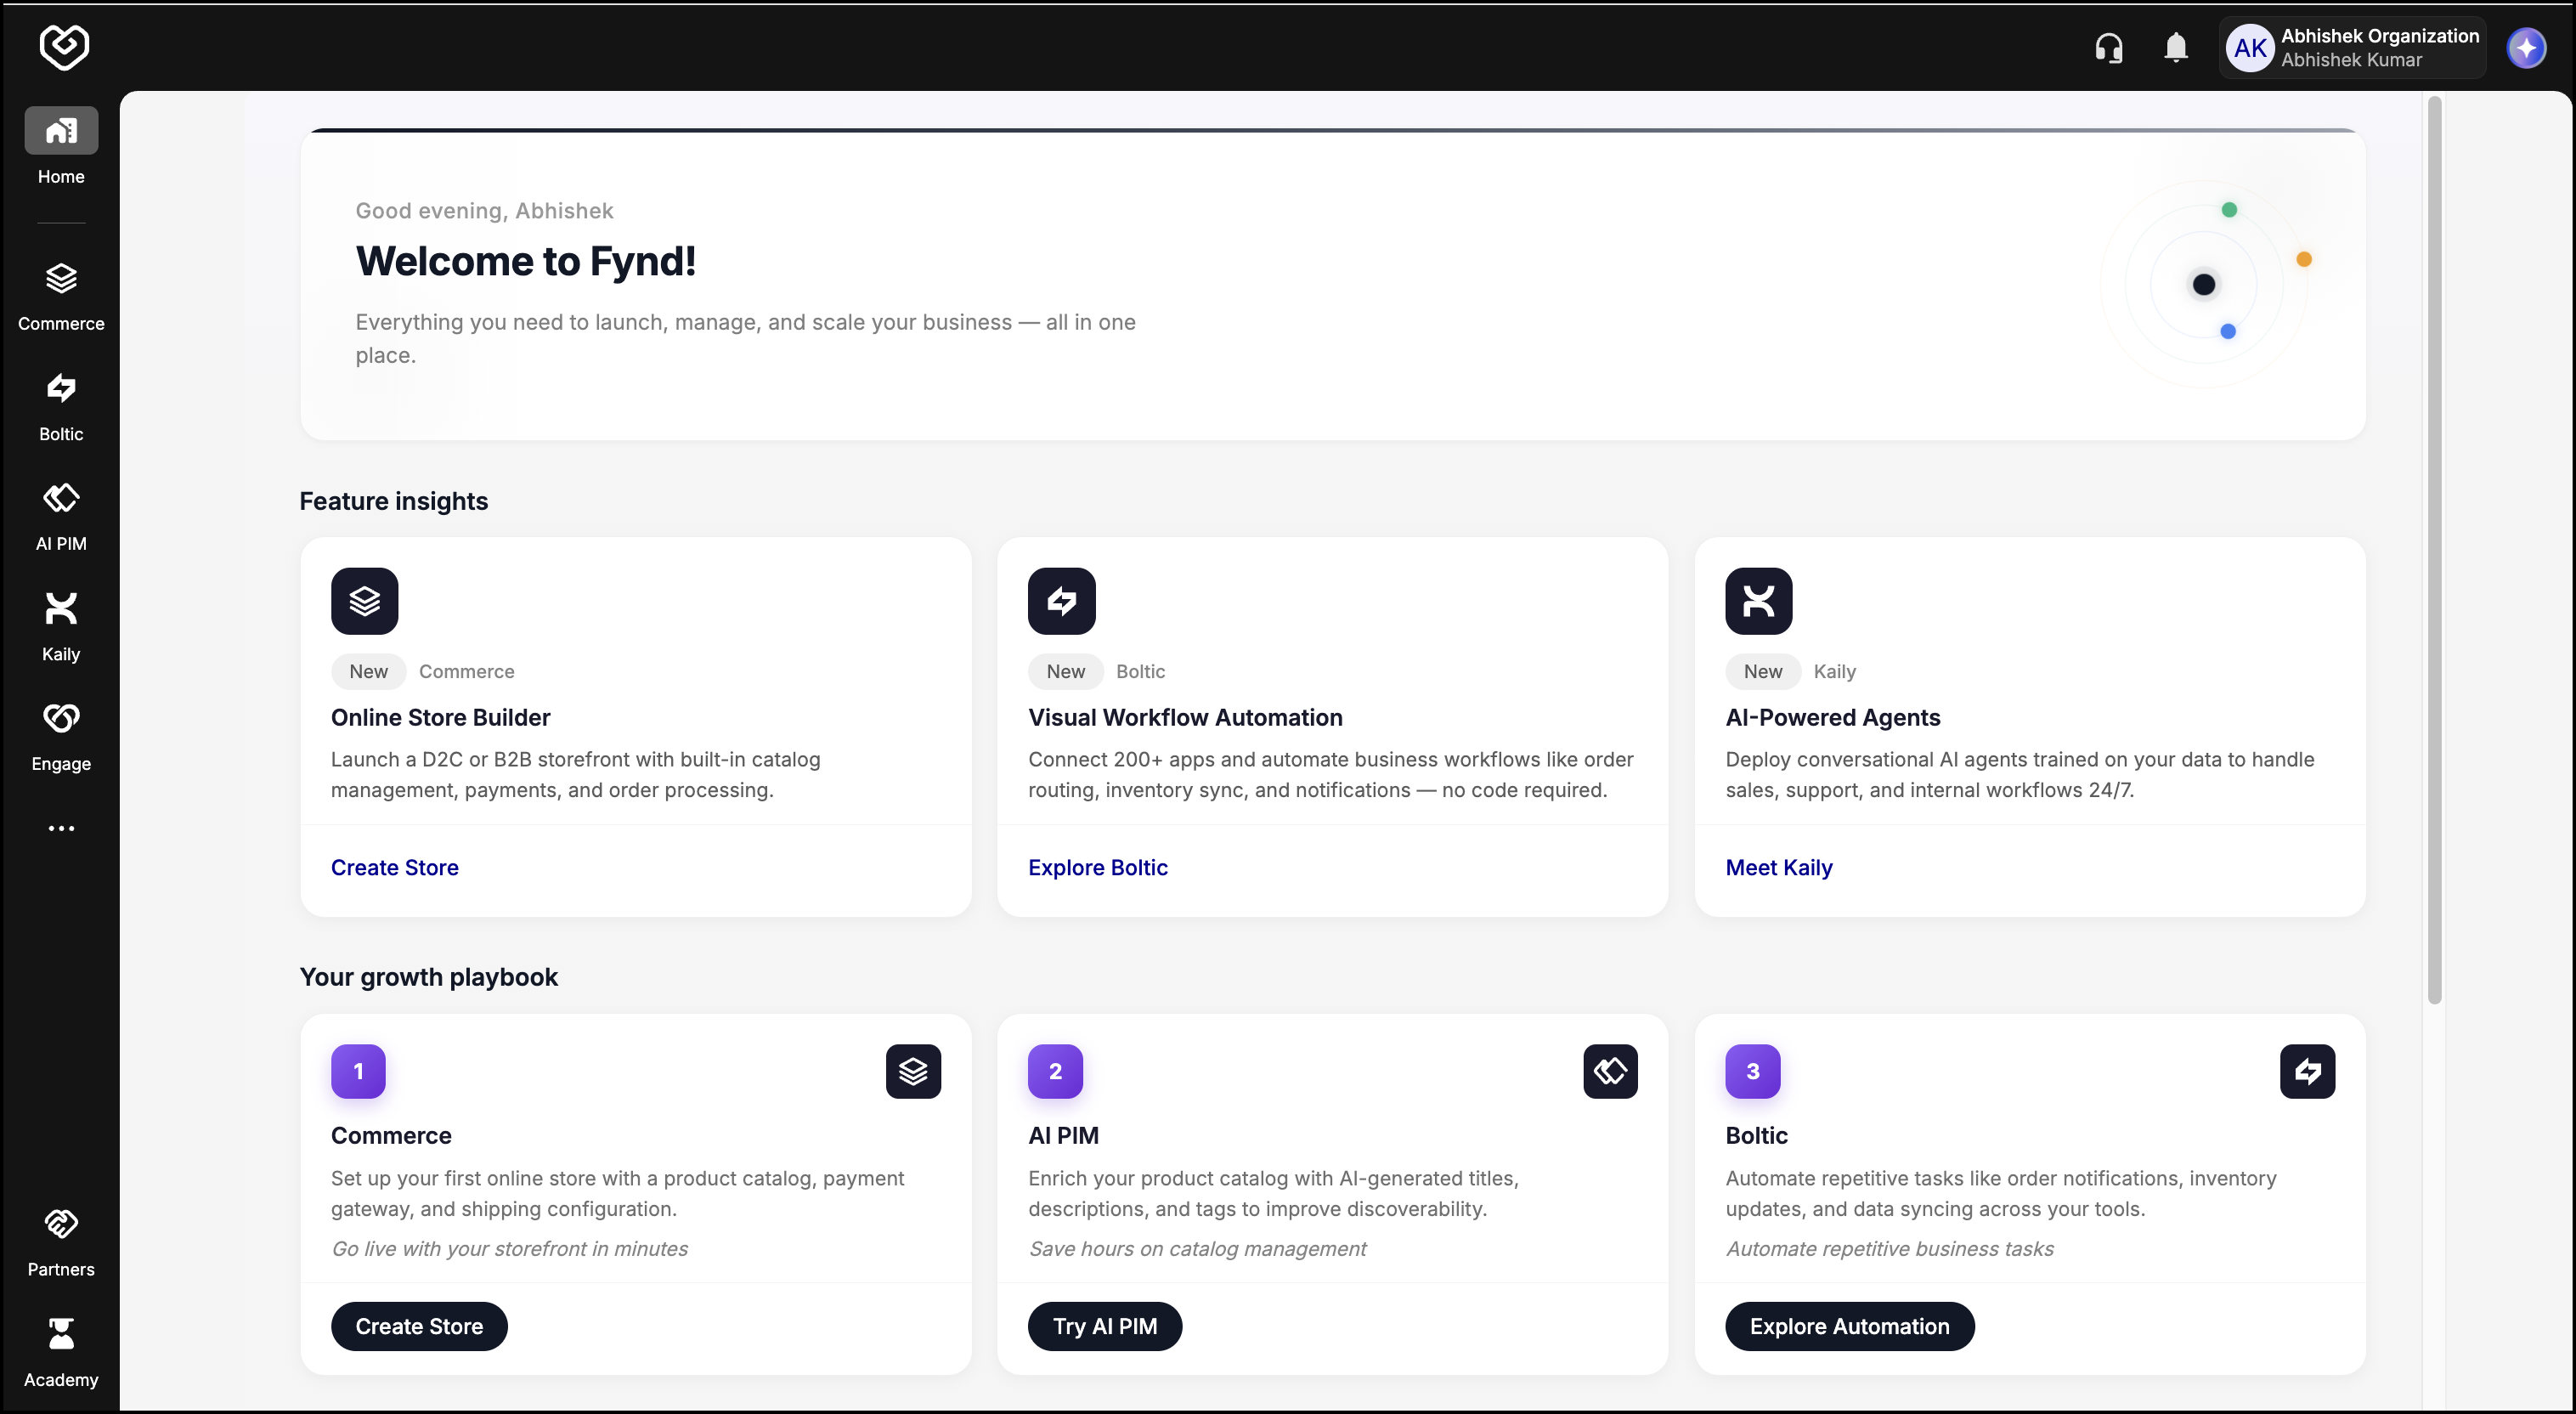Open Academy in the sidebar
This screenshot has width=2576, height=1414.
point(61,1353)
